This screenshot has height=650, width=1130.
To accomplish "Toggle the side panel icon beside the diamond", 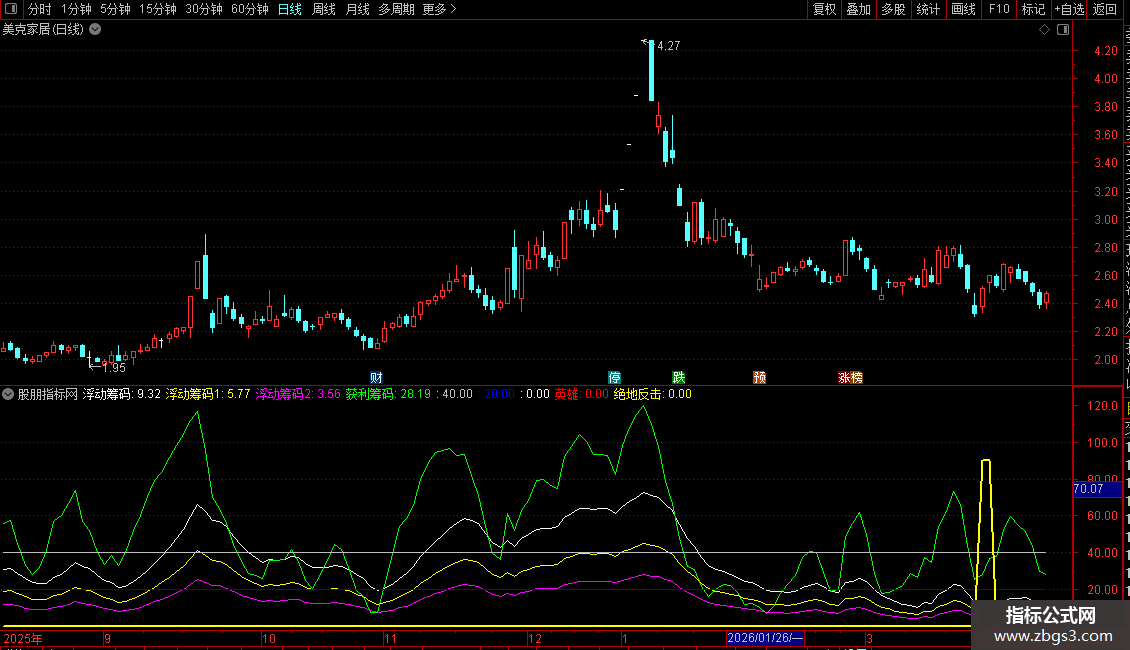I will tap(1062, 30).
